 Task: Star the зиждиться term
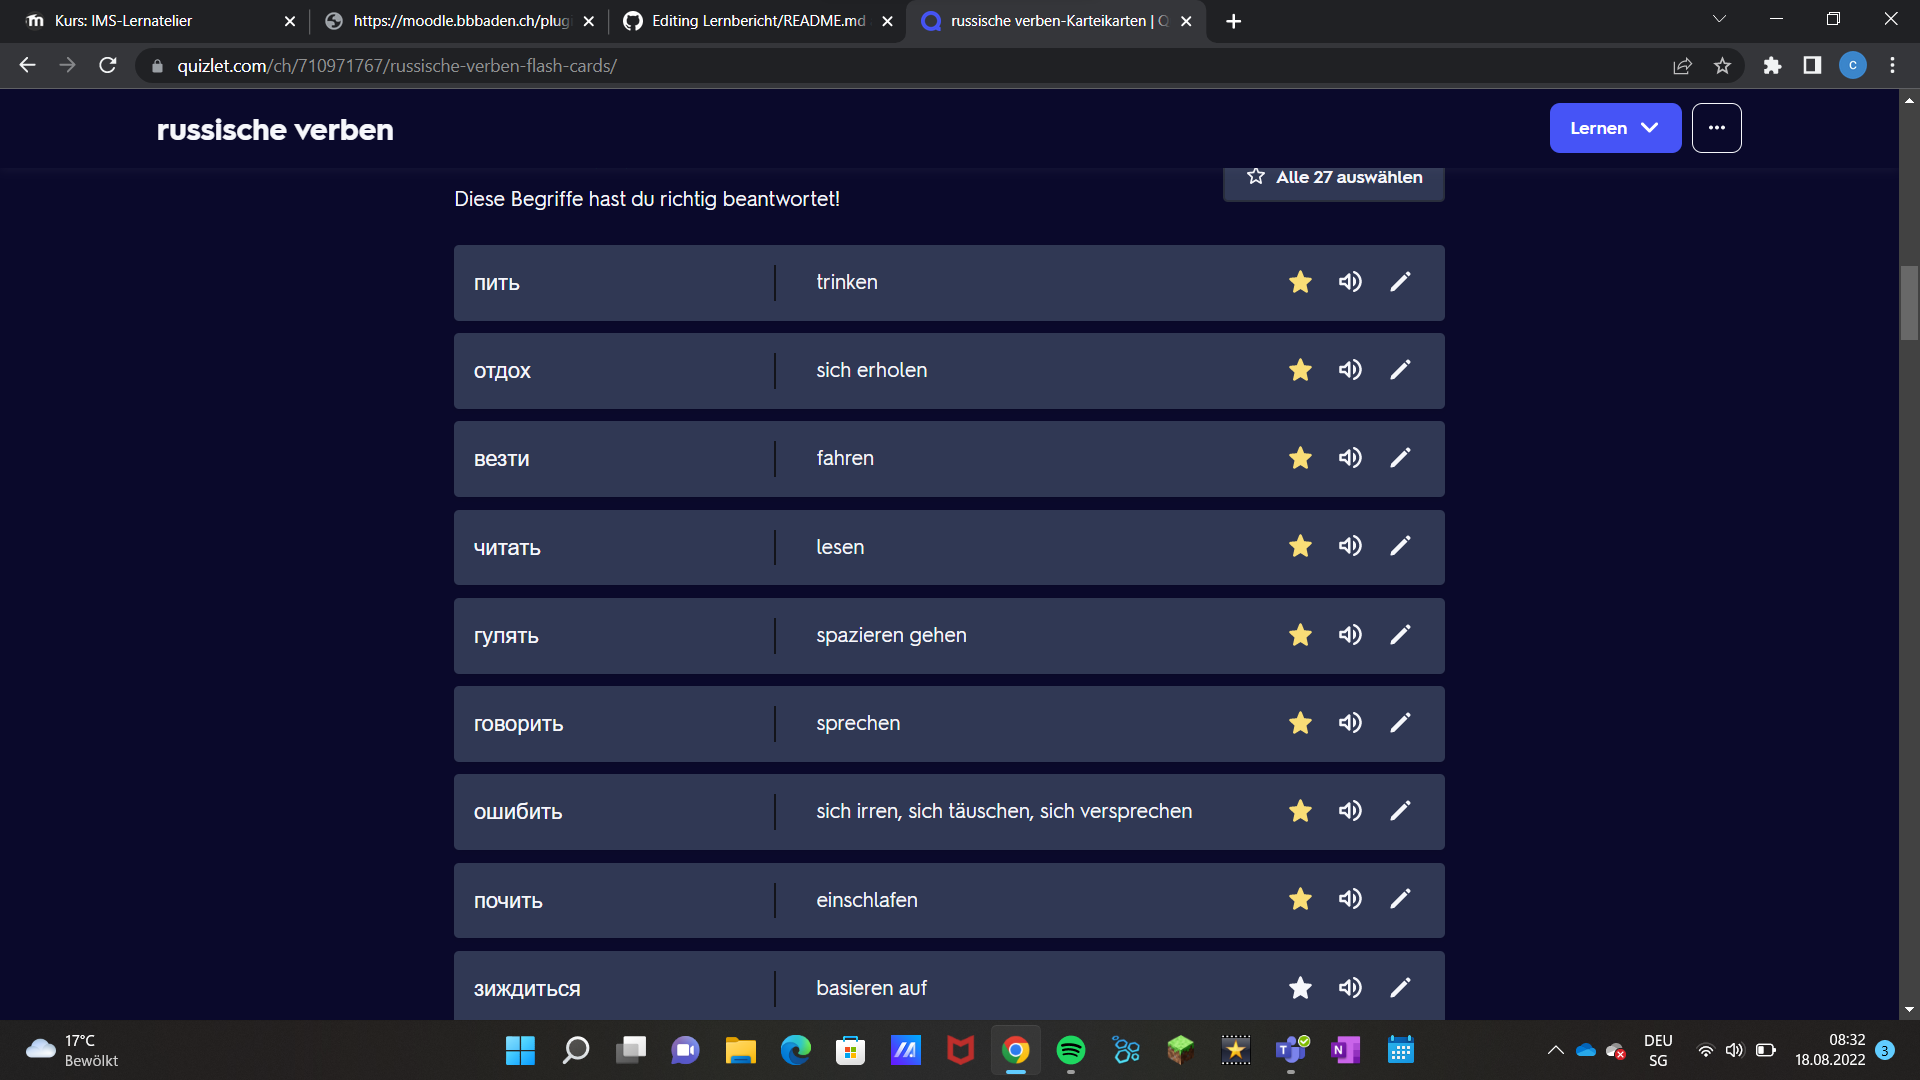pyautogui.click(x=1300, y=988)
